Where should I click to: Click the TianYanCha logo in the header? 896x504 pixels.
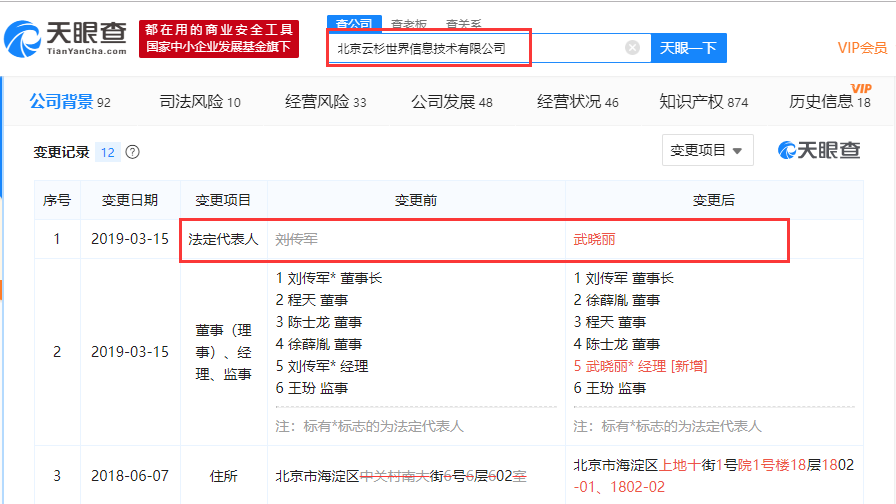pos(65,38)
